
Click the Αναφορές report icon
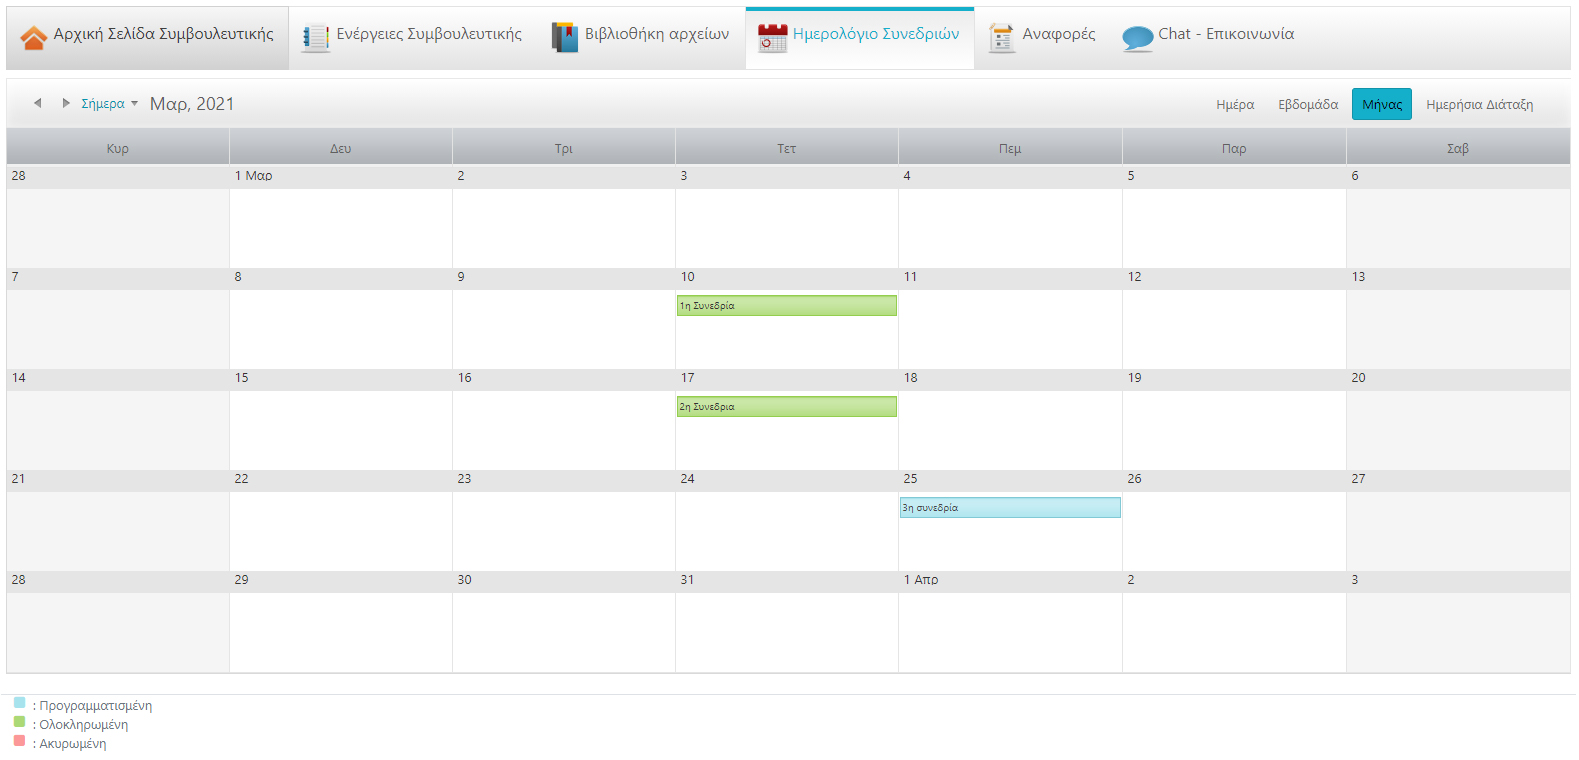1001,37
